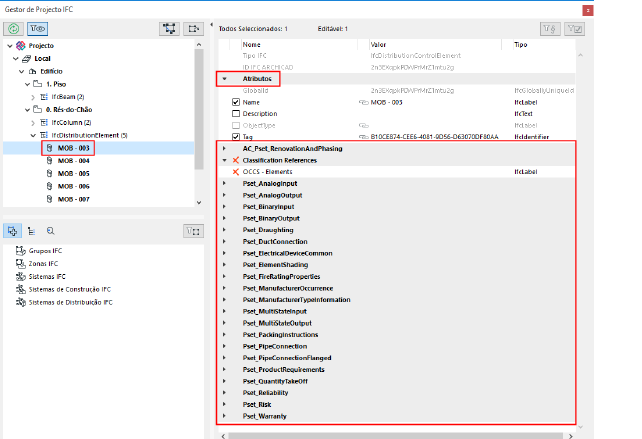Toggle the ObjectType attribute checkbox
Image resolution: width=642 pixels, height=439 pixels.
236,125
